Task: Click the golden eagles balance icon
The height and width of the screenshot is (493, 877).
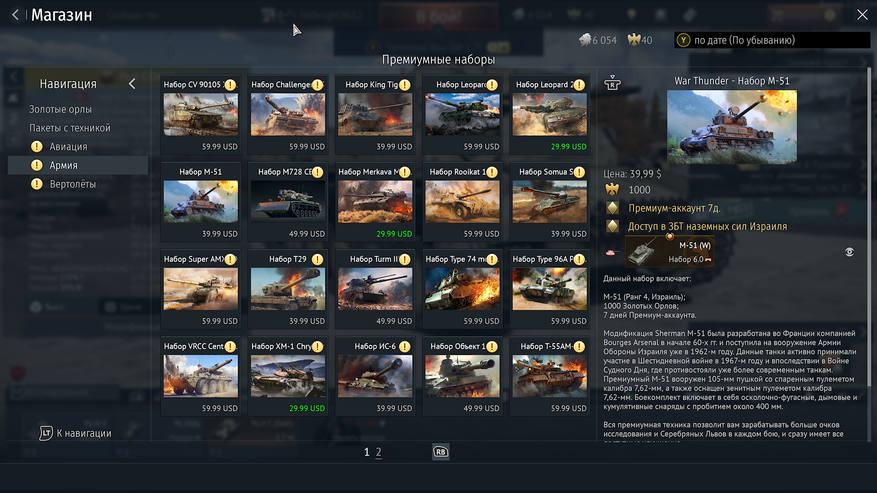Action: coord(634,40)
